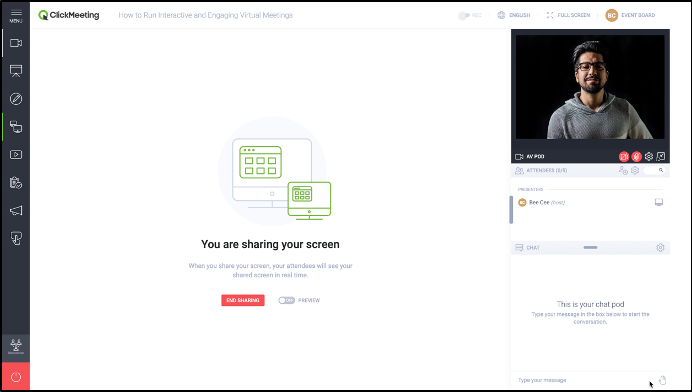
Task: Unmute the red microphone button
Action: pos(636,156)
